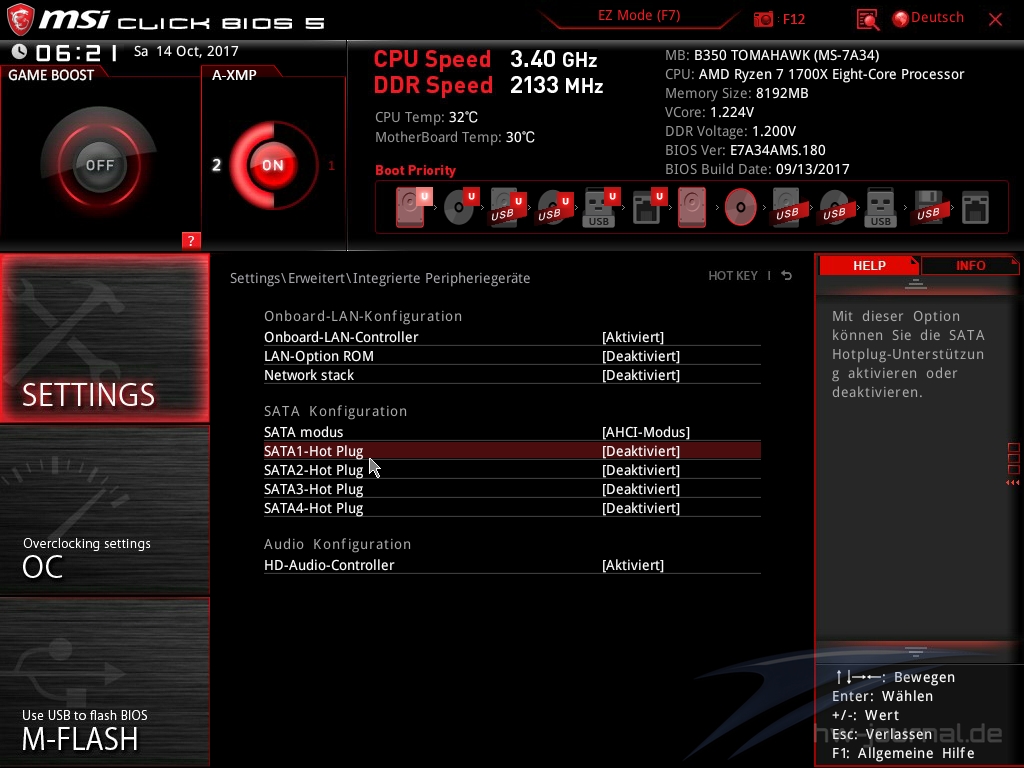Click the Deutsch language label
1024x768 pixels.
coord(937,18)
